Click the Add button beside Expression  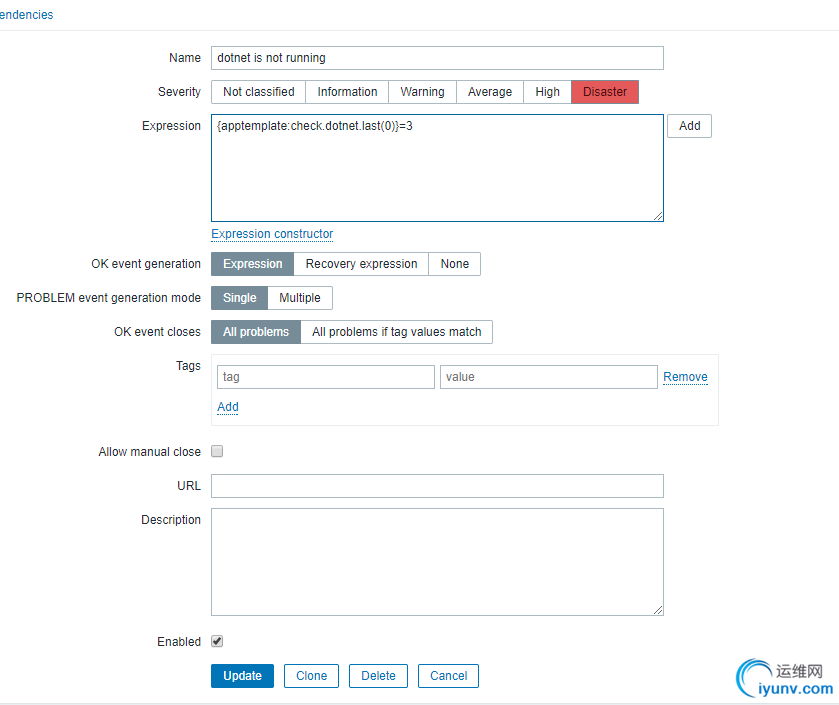tap(689, 126)
